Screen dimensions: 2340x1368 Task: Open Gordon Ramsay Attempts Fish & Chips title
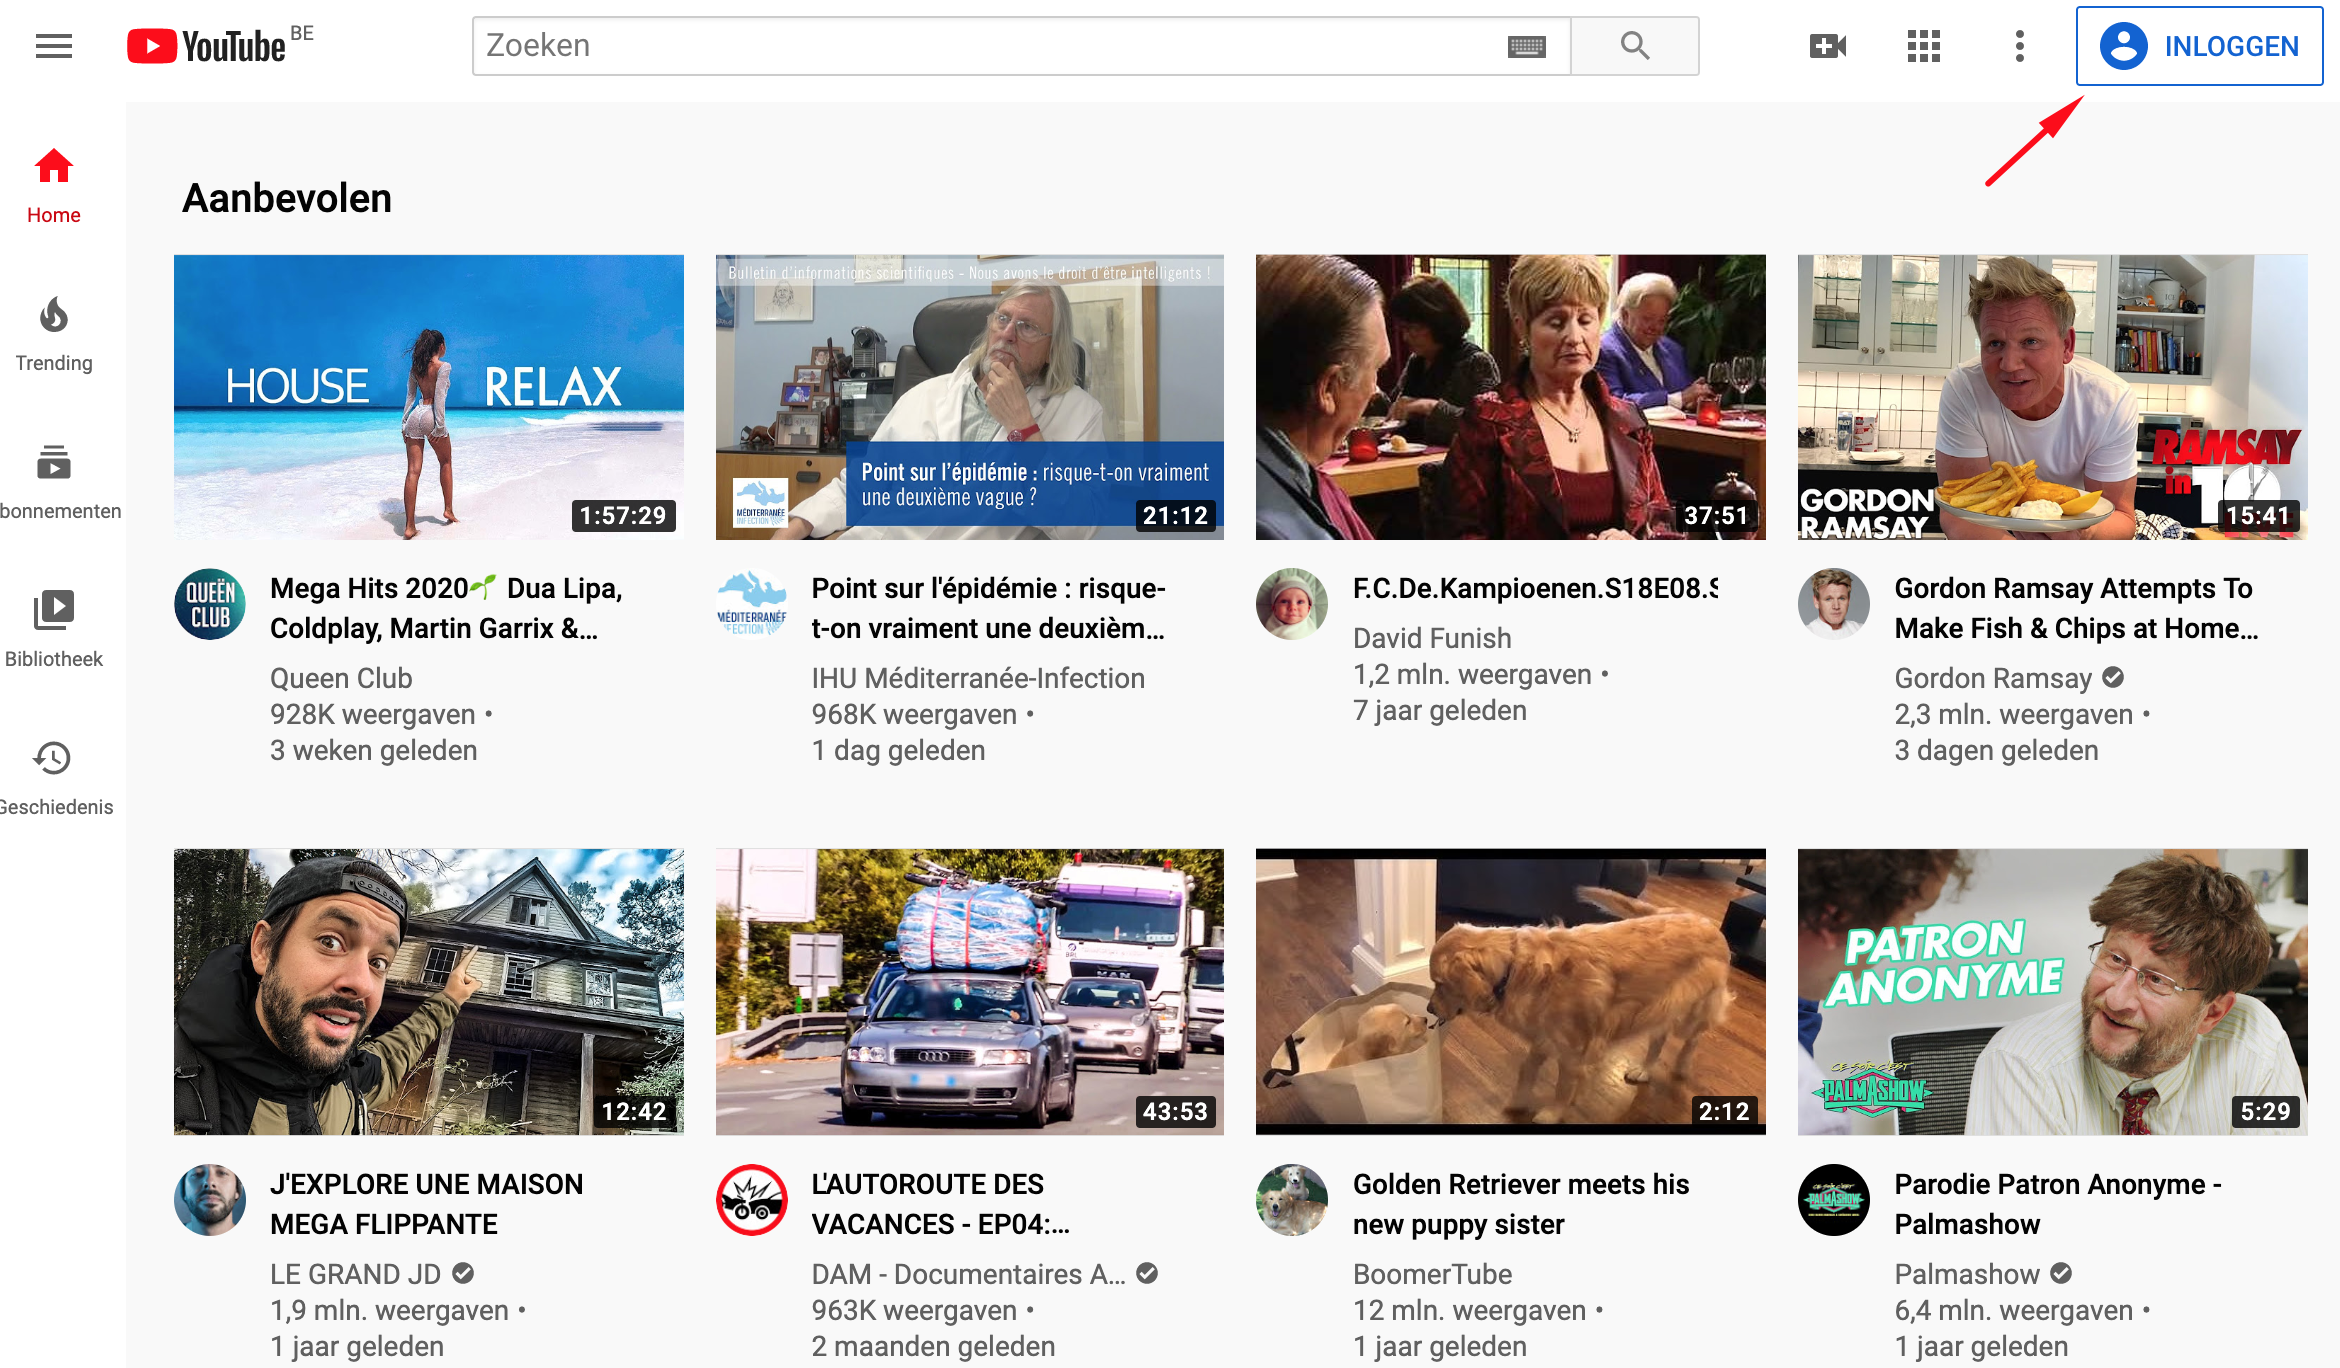[x=2077, y=608]
